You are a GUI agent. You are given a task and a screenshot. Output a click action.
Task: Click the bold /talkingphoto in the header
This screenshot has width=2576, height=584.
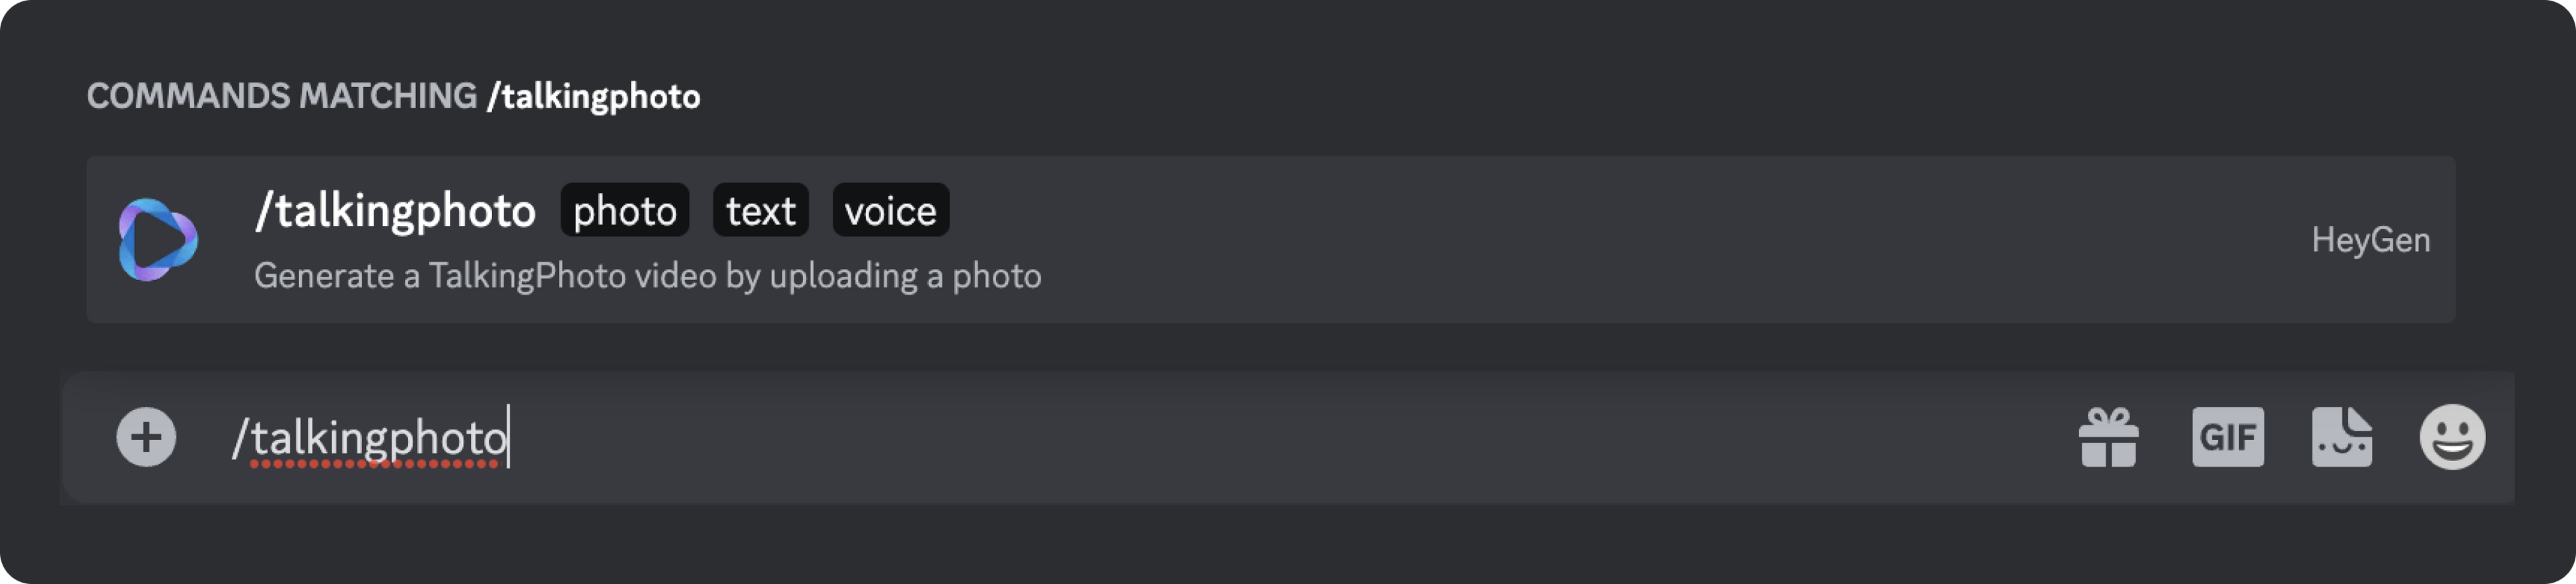594,96
